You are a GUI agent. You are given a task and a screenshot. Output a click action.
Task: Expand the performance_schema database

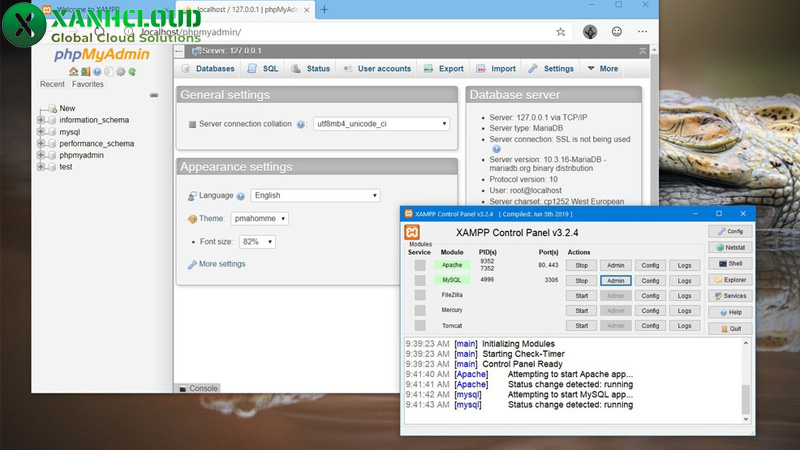point(41,143)
